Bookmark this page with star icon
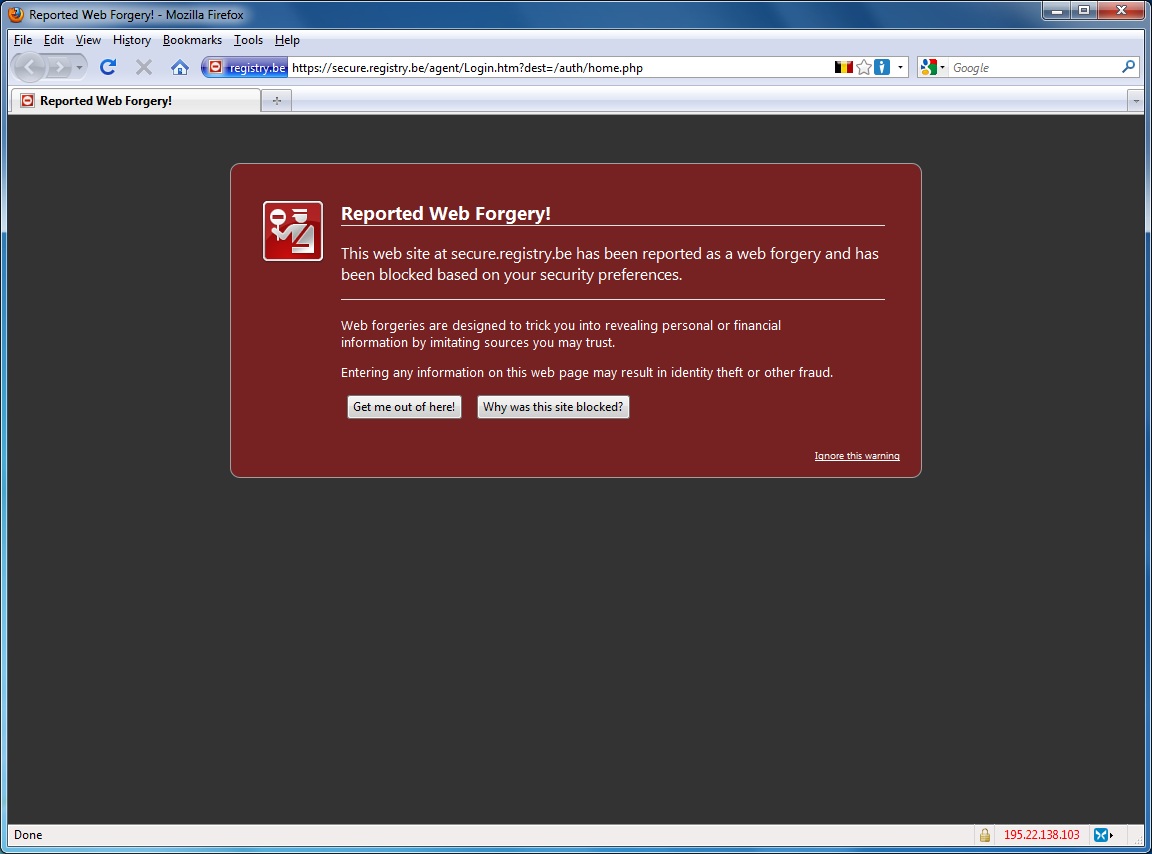The width and height of the screenshot is (1152, 854). tap(864, 67)
